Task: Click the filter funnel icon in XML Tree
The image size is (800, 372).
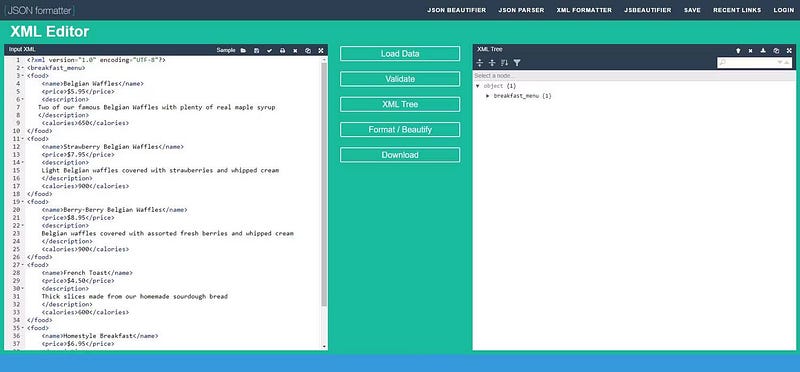Action: tap(517, 63)
